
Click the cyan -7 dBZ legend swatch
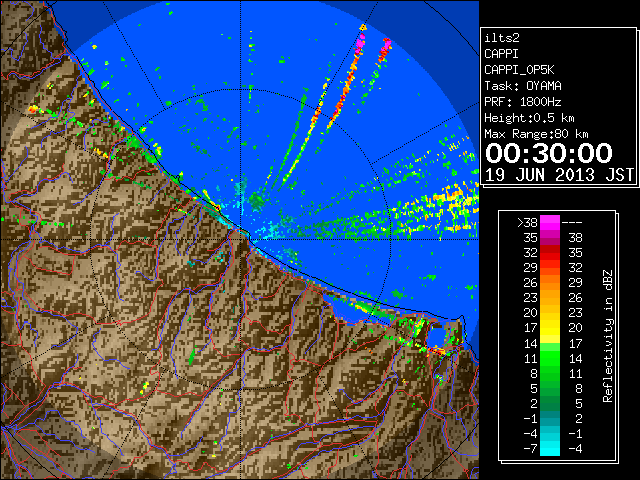[x=550, y=449]
